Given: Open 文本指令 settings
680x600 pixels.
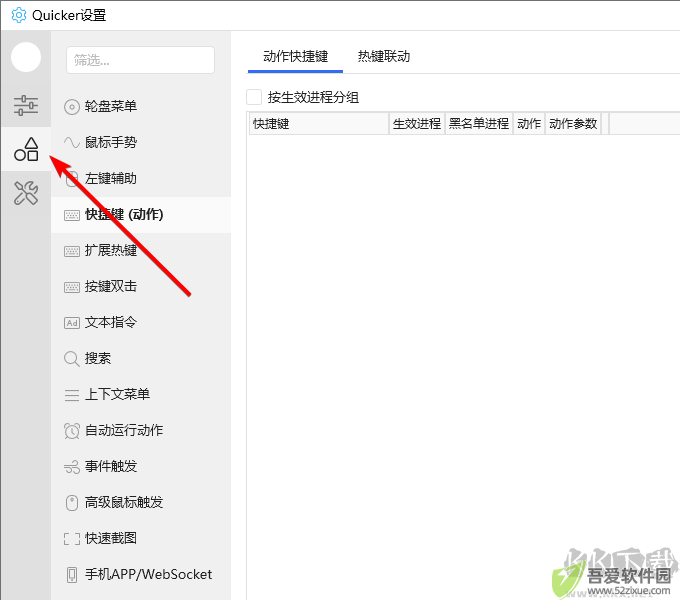Looking at the screenshot, I should click(x=141, y=323).
